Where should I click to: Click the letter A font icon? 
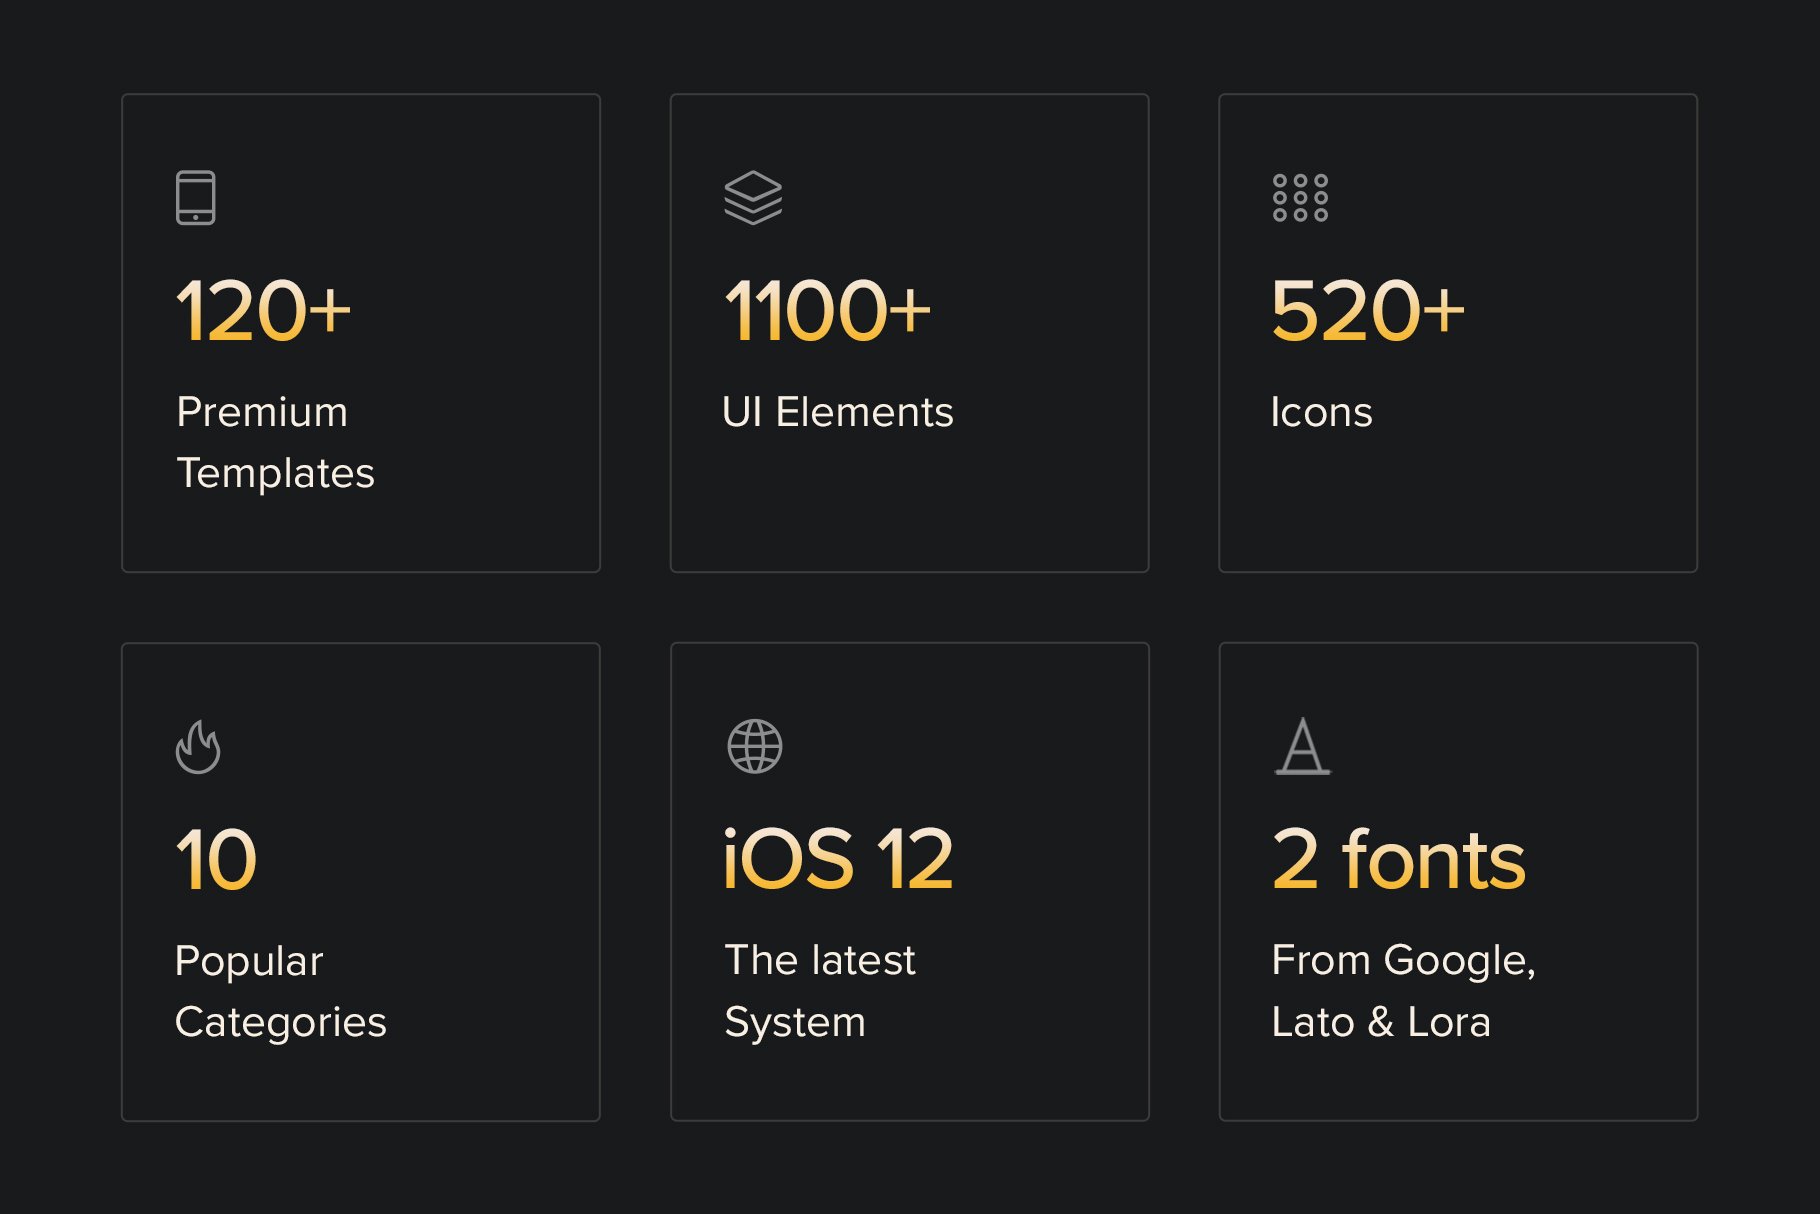[1303, 746]
